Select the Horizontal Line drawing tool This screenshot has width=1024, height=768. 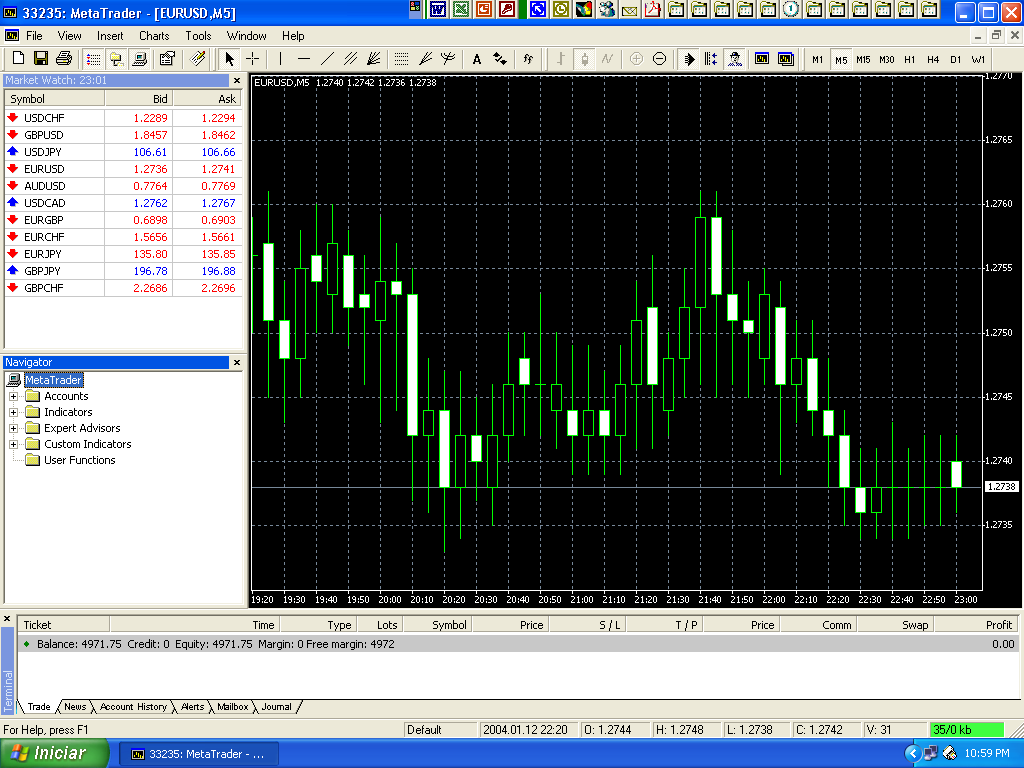(304, 59)
